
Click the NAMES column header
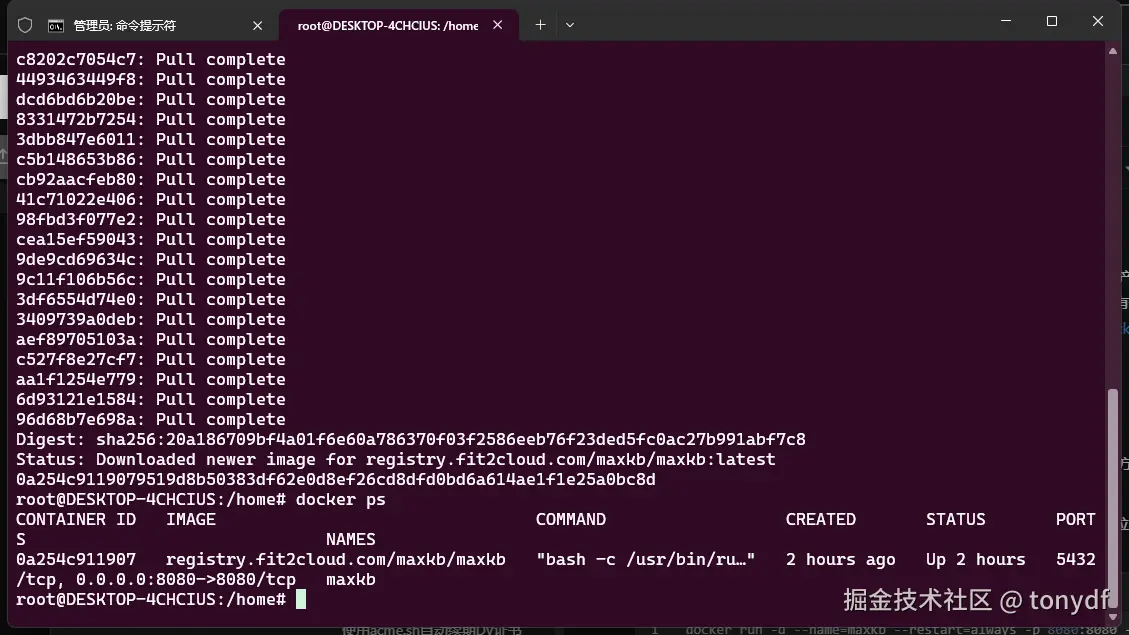(351, 540)
